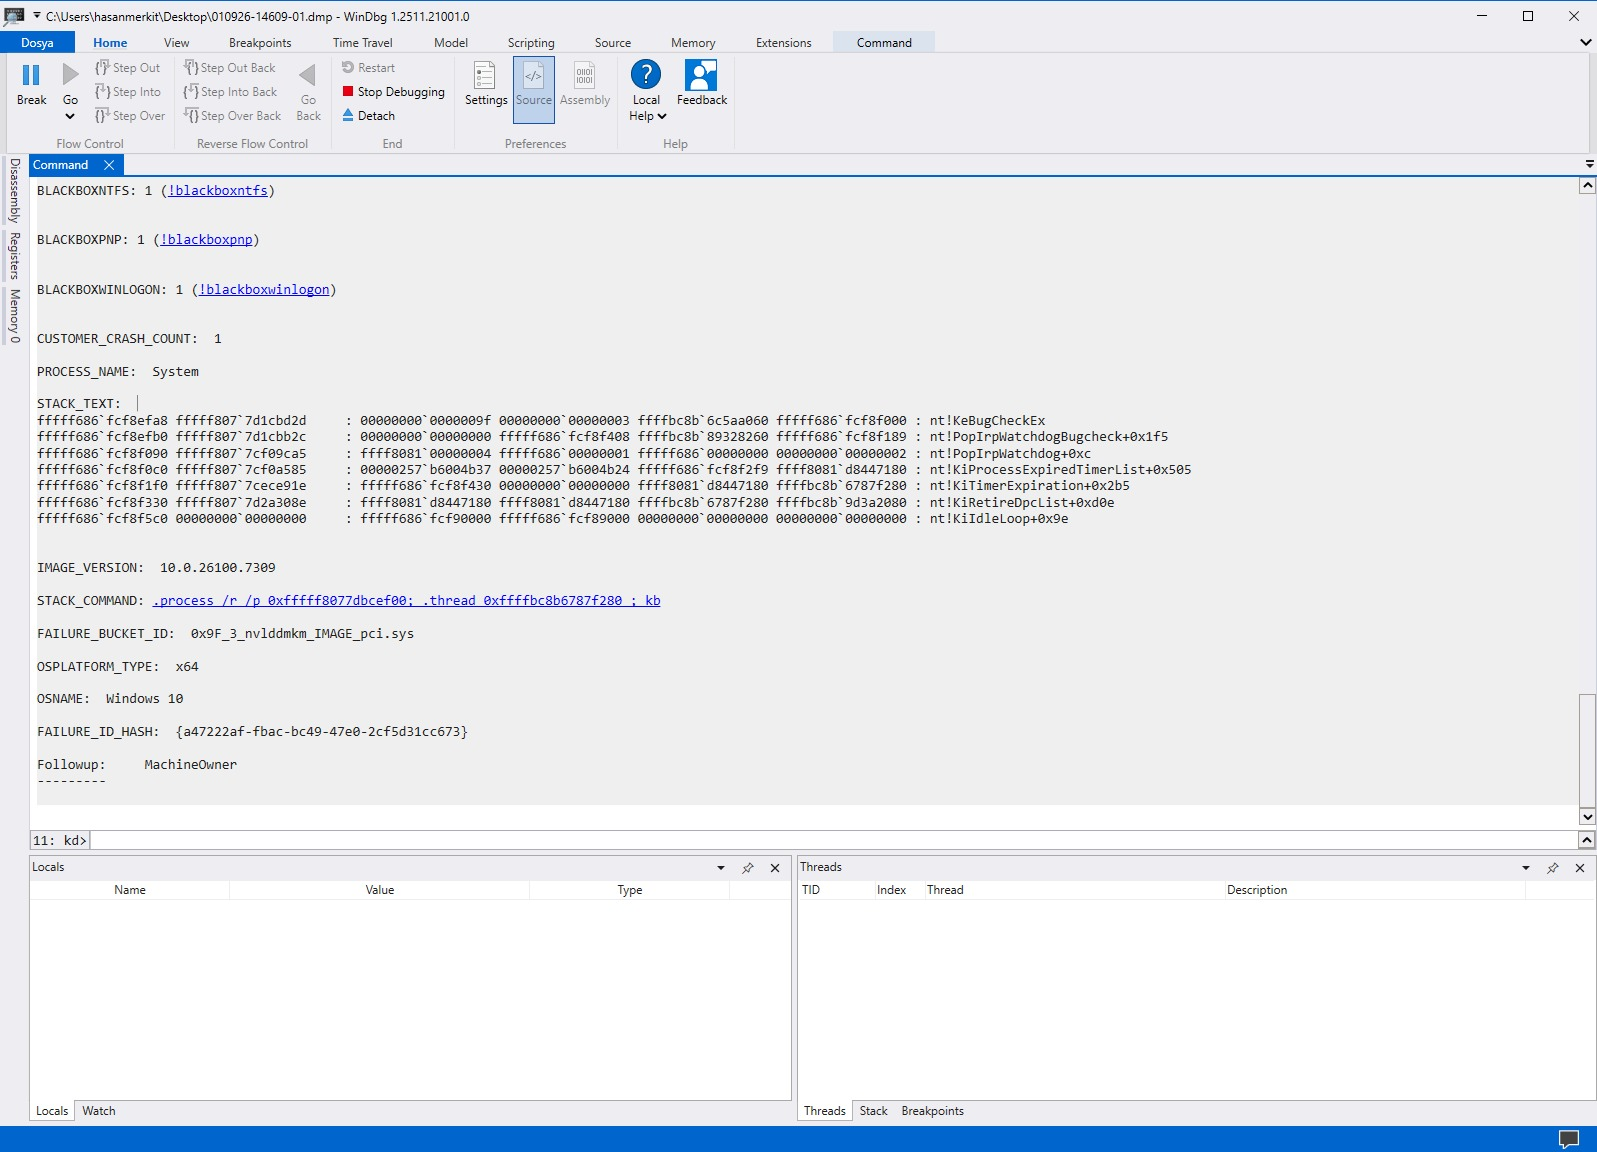Open the status bar chat icon

[x=1569, y=1139]
